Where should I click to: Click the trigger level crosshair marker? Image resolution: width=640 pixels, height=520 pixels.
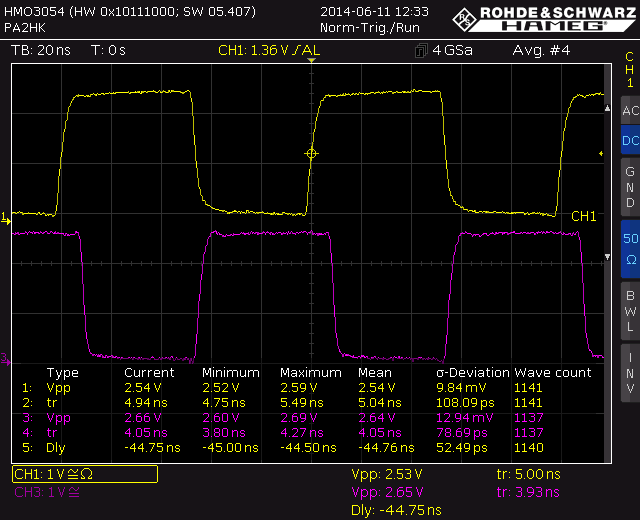[x=311, y=153]
